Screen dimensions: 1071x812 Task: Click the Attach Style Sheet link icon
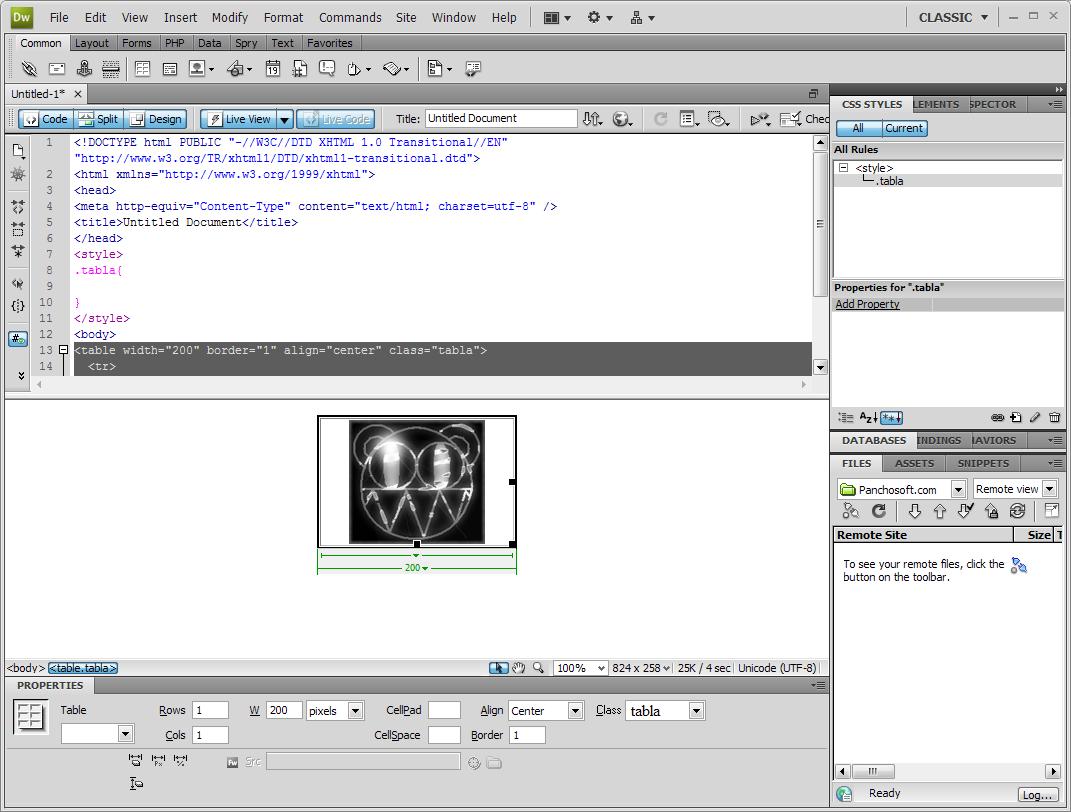pos(997,418)
